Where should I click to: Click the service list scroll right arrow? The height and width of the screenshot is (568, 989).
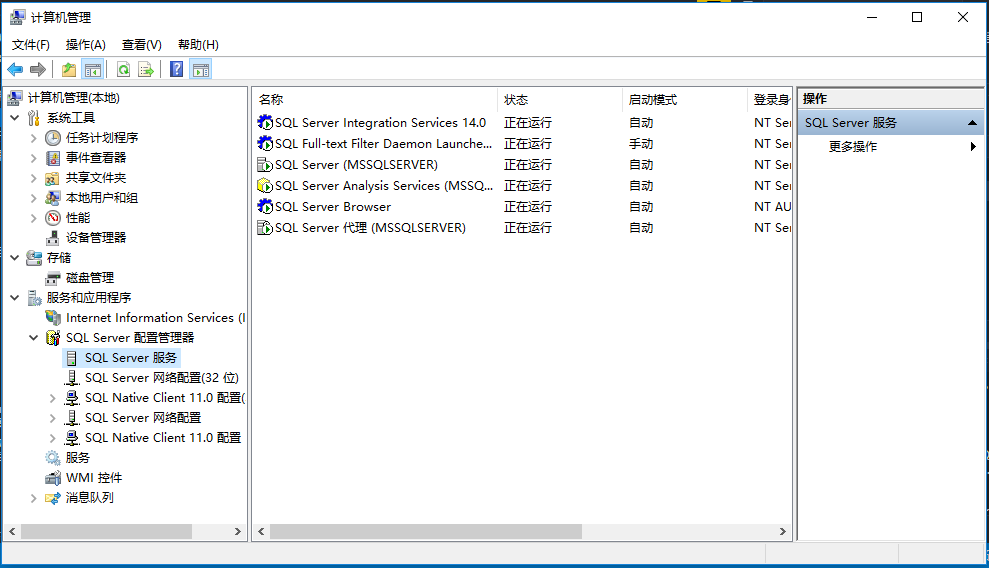pos(782,531)
